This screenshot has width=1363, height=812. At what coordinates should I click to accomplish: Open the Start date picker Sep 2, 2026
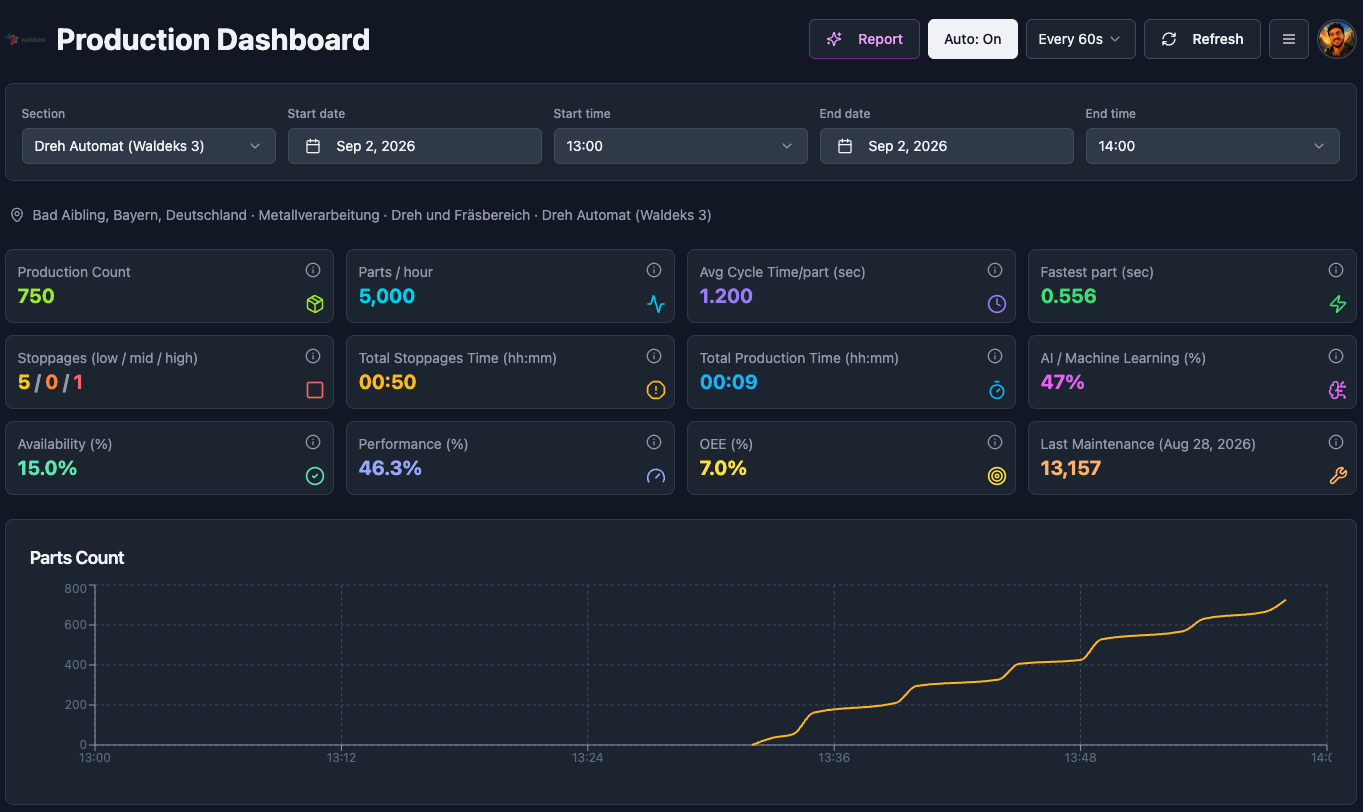coord(415,146)
